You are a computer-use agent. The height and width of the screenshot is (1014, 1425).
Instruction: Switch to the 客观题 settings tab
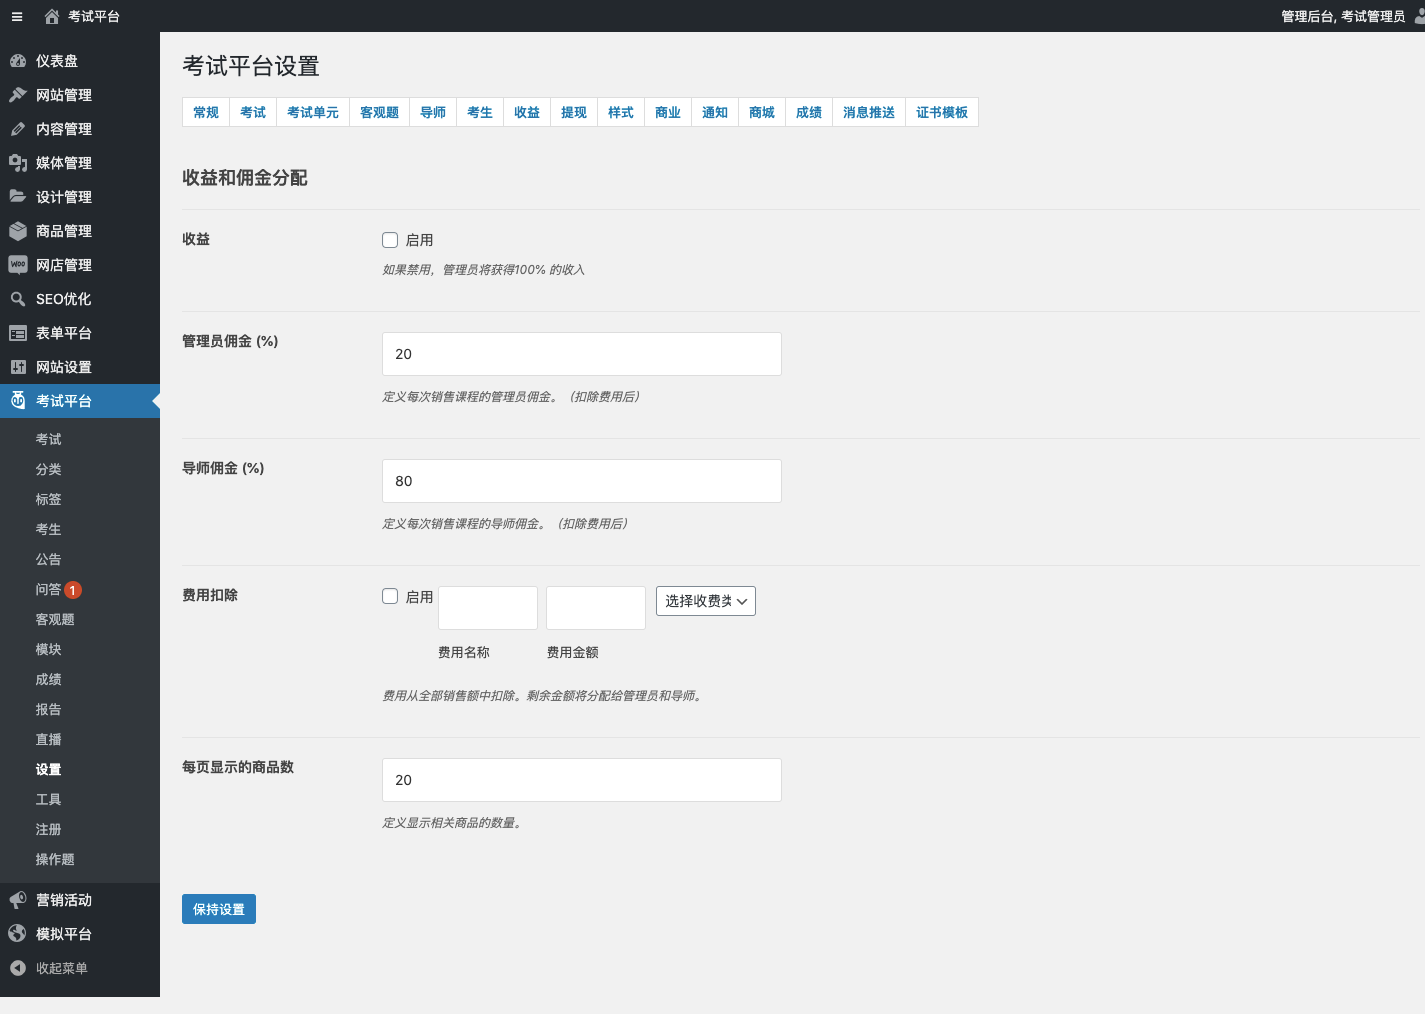pyautogui.click(x=380, y=112)
